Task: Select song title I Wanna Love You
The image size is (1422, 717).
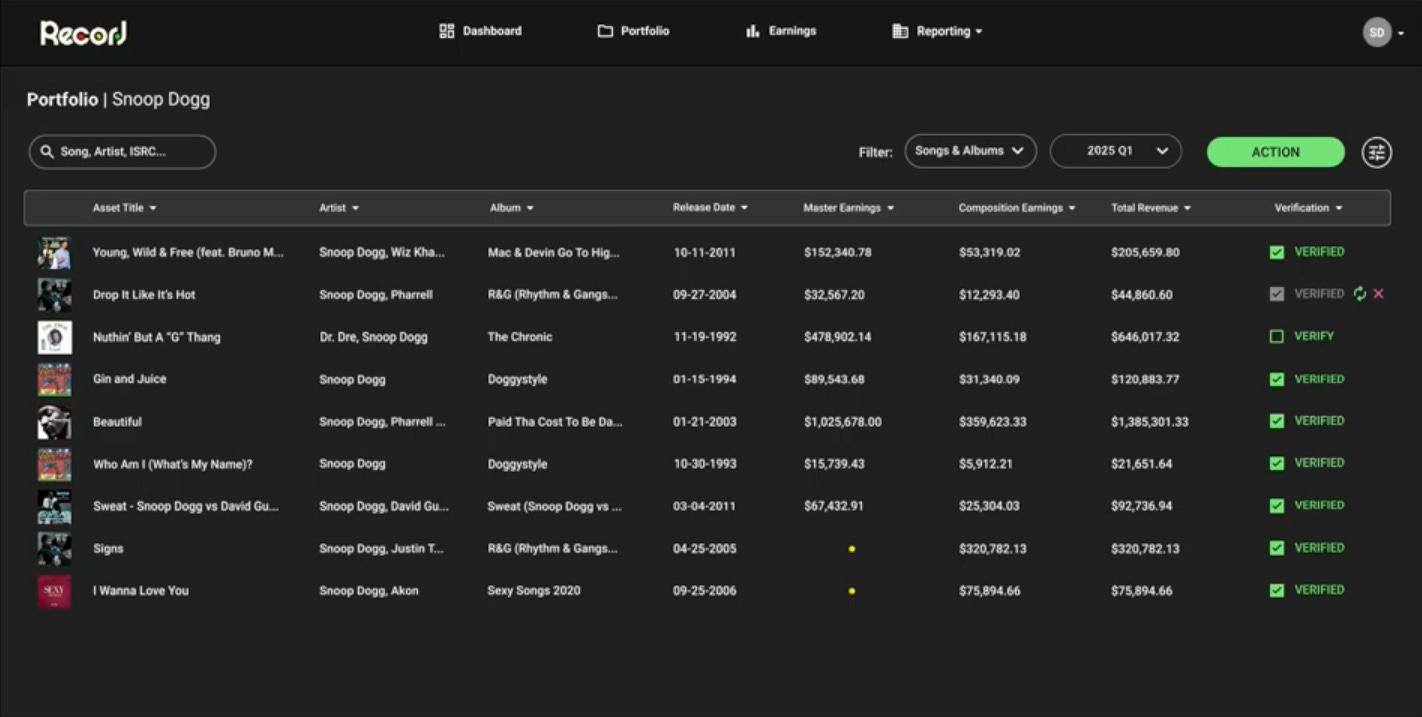Action: click(x=141, y=591)
